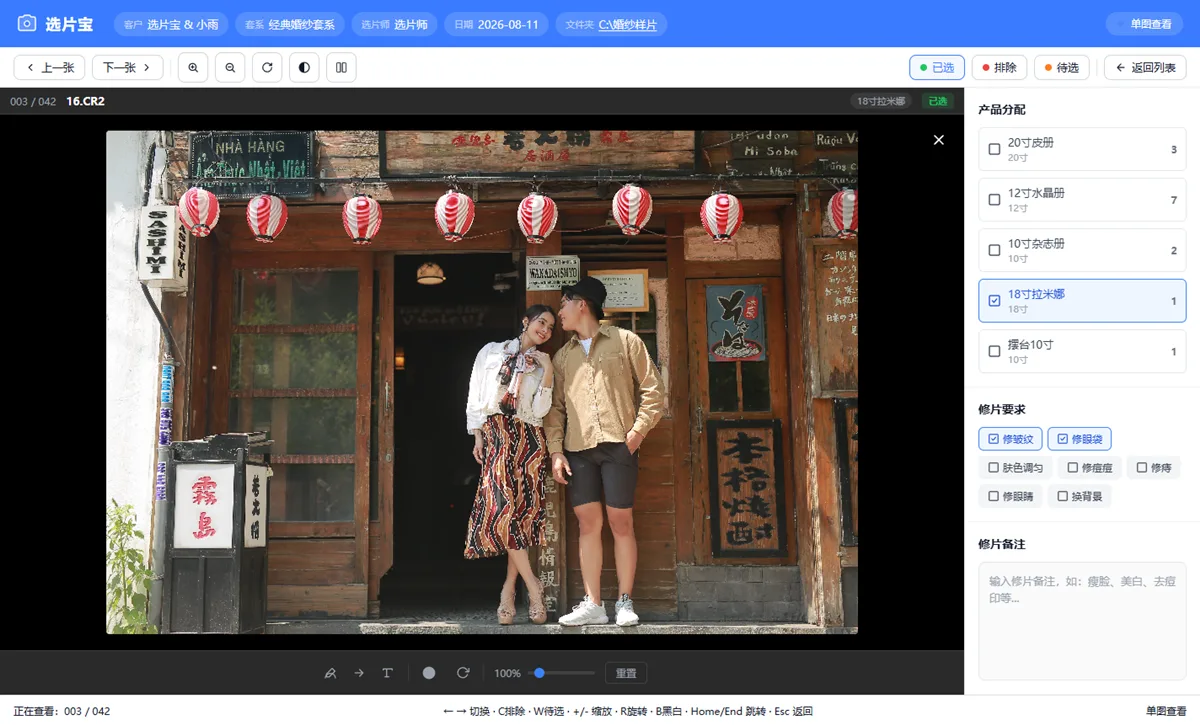Click the 产品分配 section heading
Image resolution: width=1200 pixels, height=725 pixels.
coord(1001,109)
